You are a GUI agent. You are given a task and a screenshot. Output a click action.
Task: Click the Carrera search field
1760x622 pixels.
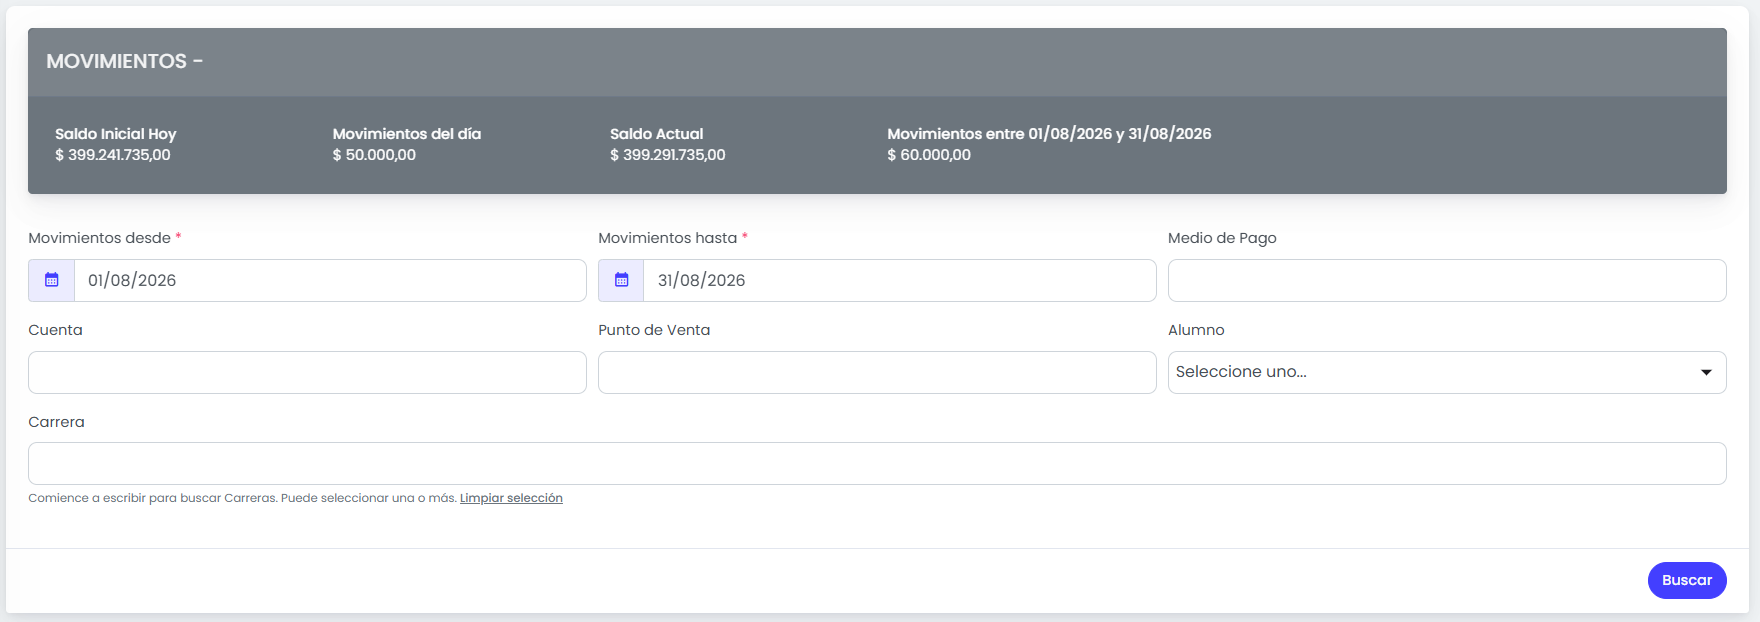877,464
